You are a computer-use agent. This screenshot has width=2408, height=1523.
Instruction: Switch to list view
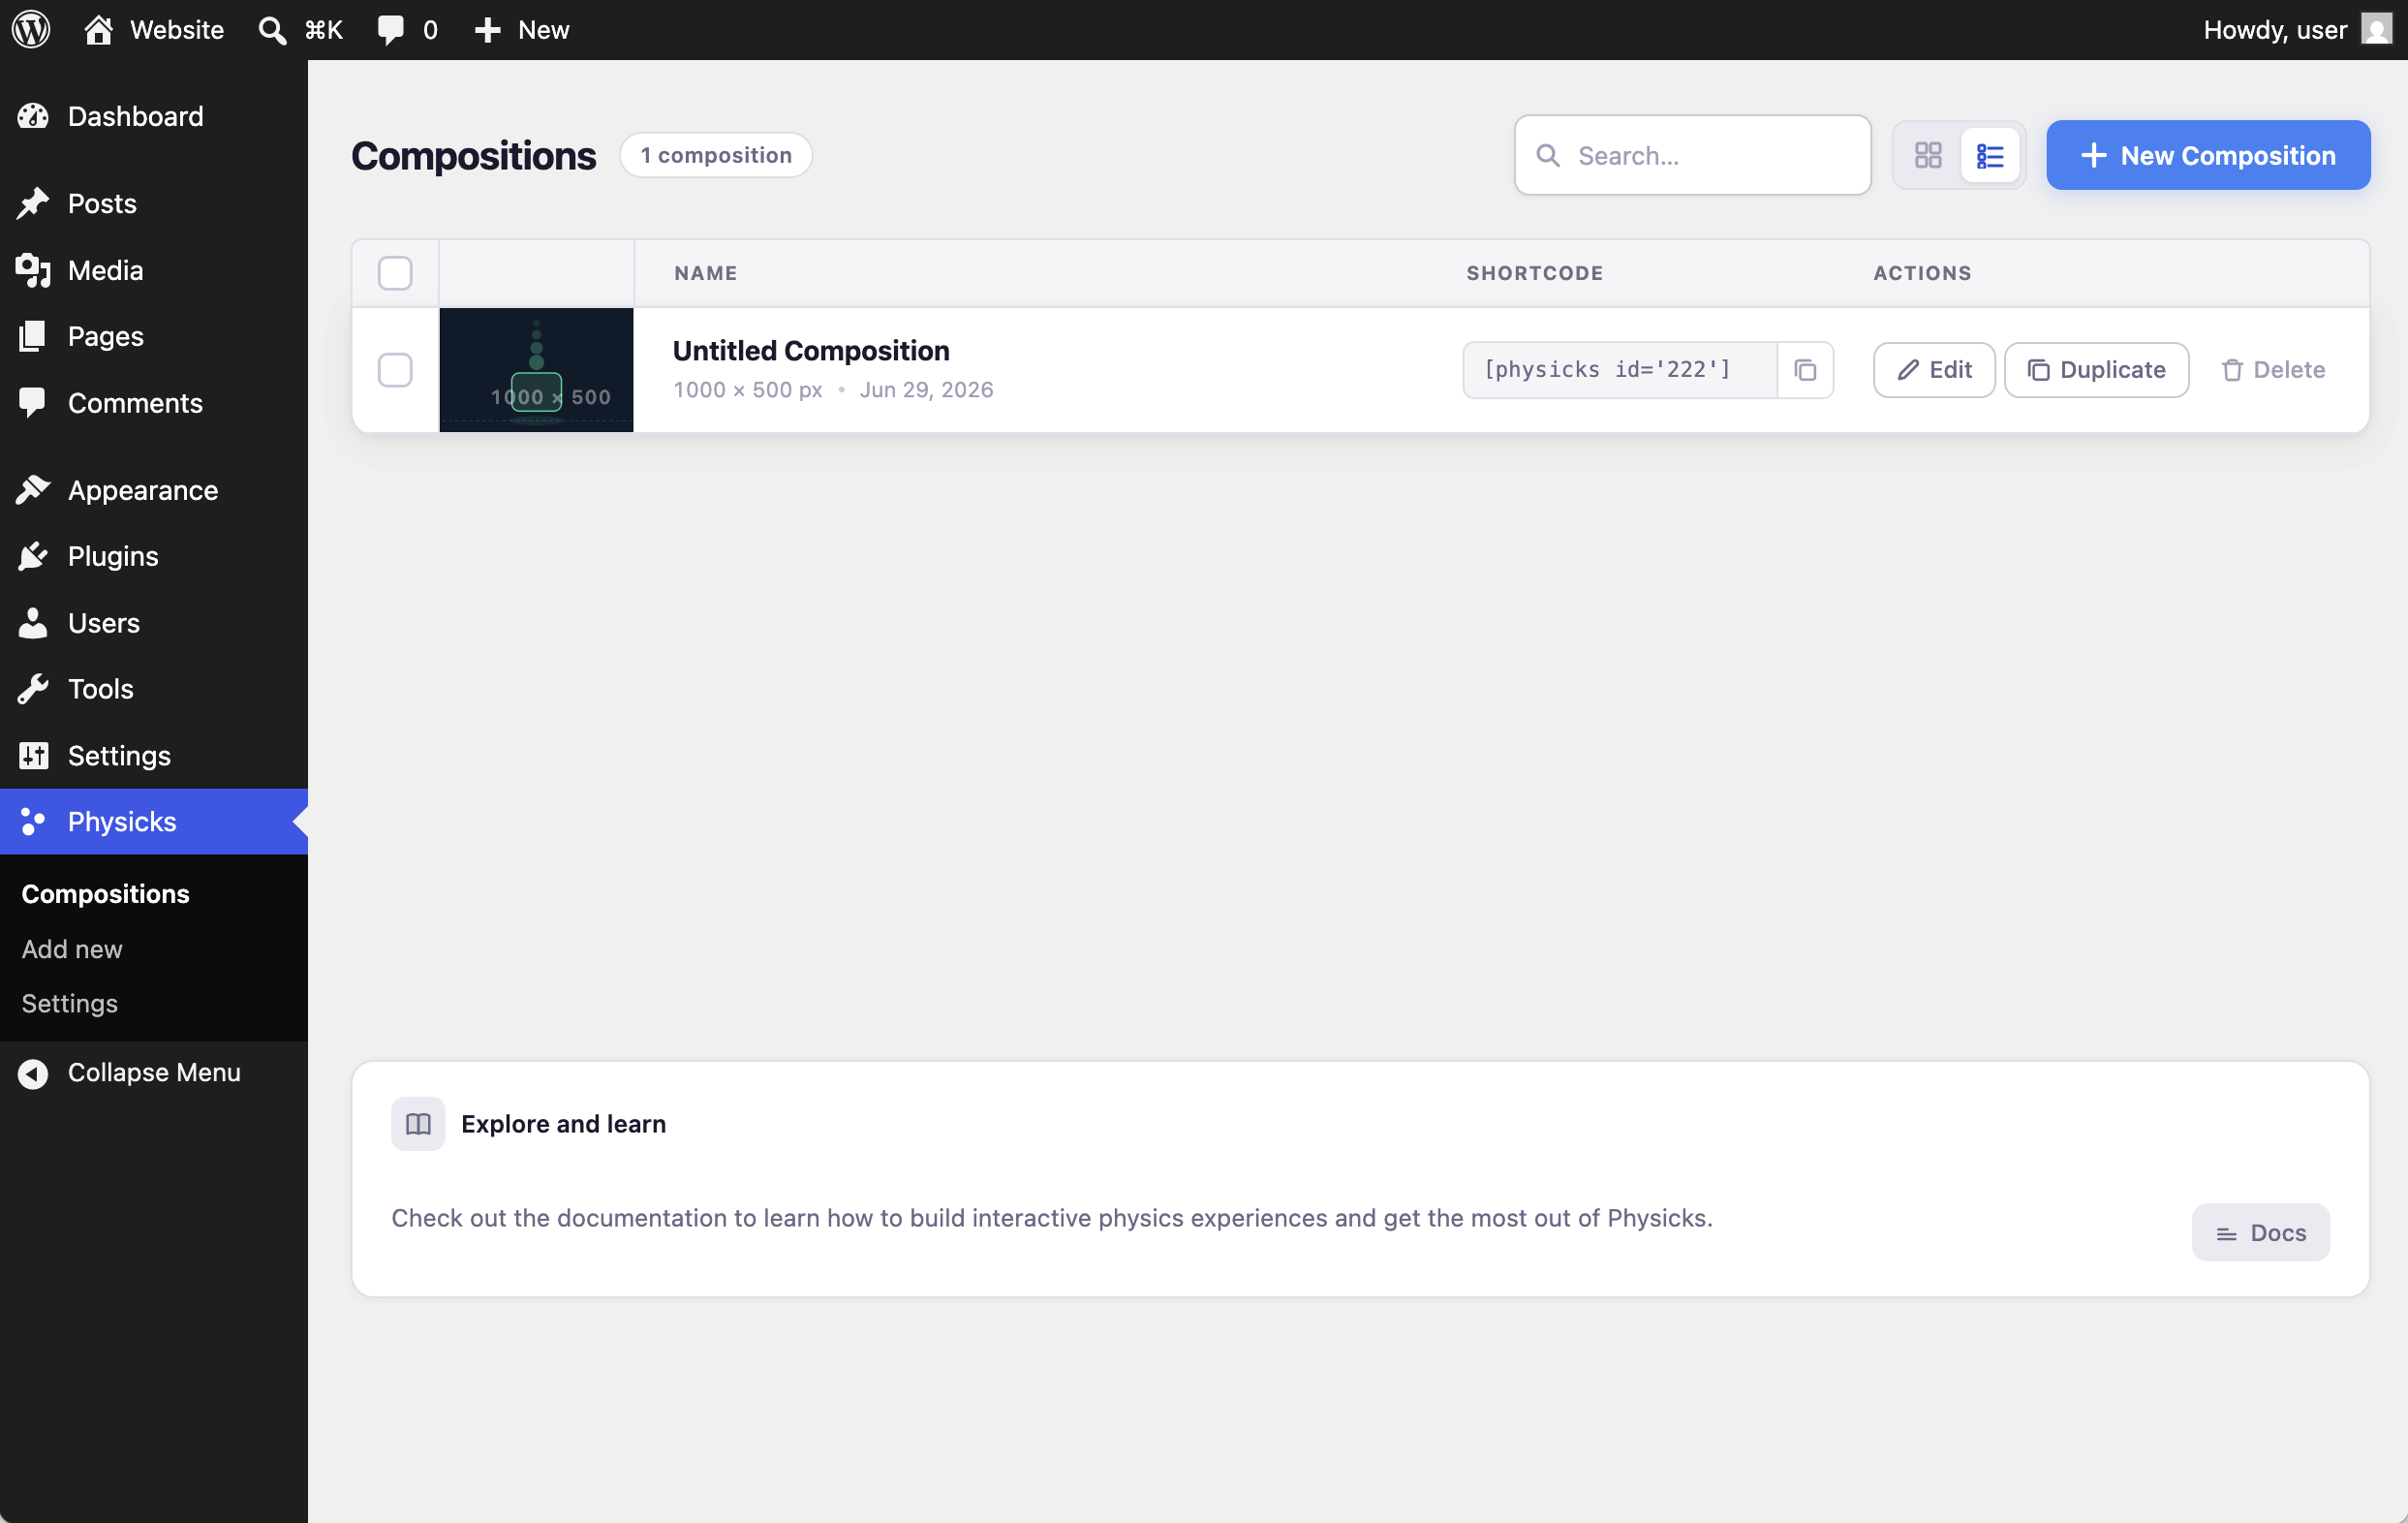[x=1990, y=155]
